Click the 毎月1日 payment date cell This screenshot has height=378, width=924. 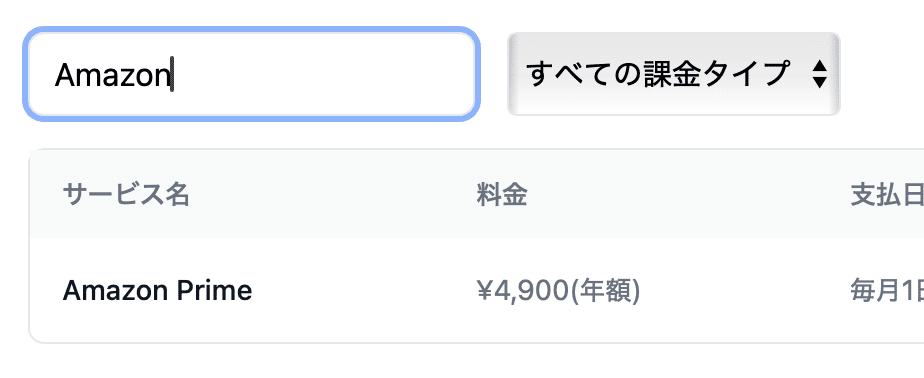887,291
